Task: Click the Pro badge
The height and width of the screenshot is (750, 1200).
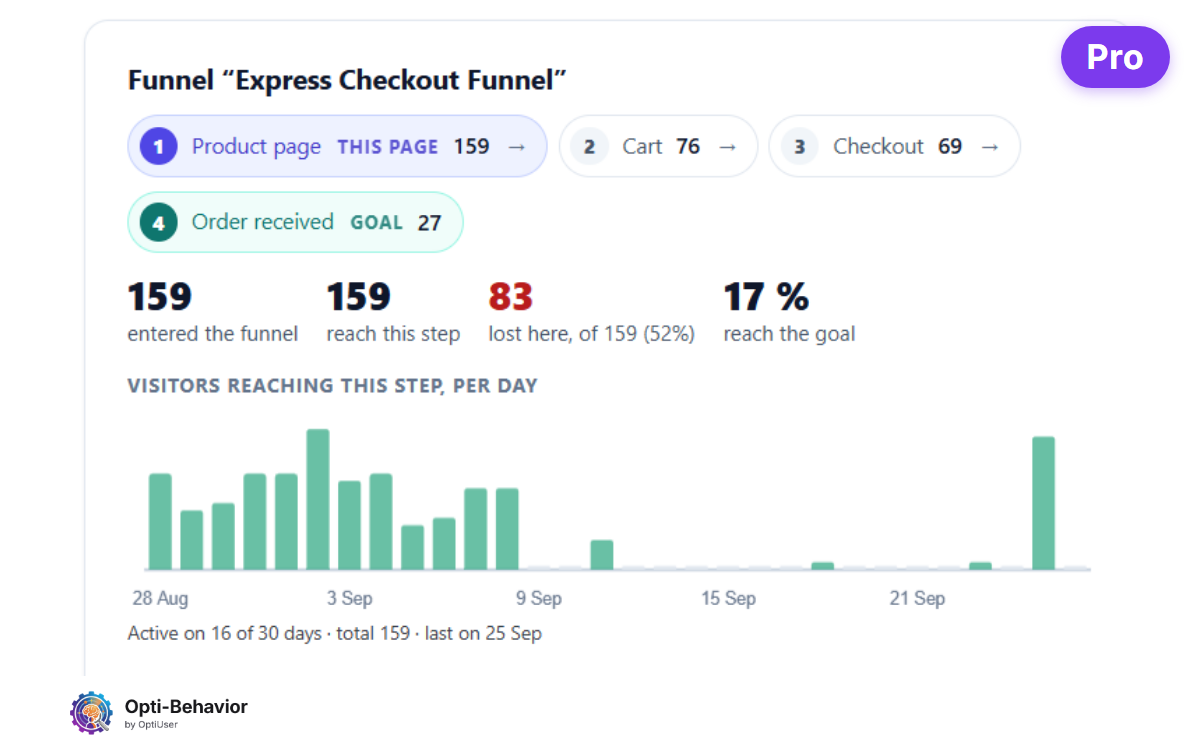Action: click(1115, 57)
